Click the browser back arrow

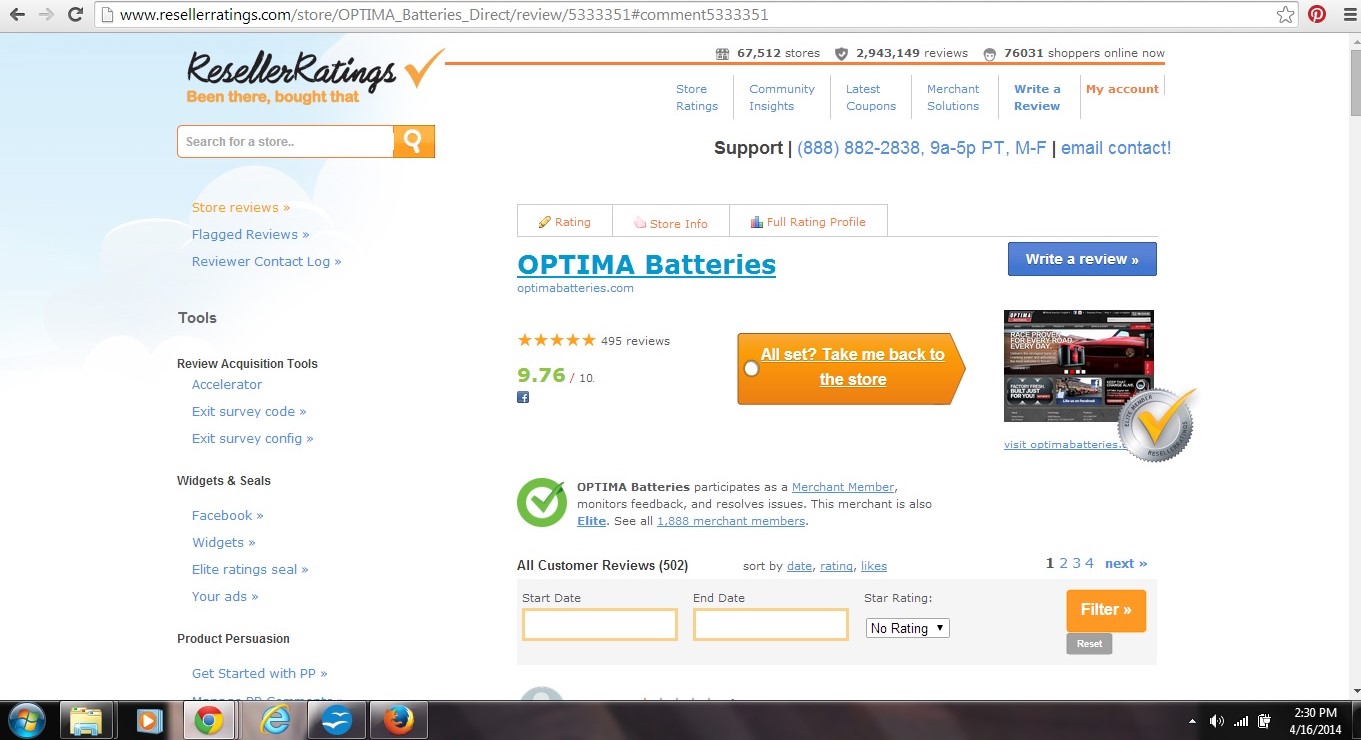point(18,15)
